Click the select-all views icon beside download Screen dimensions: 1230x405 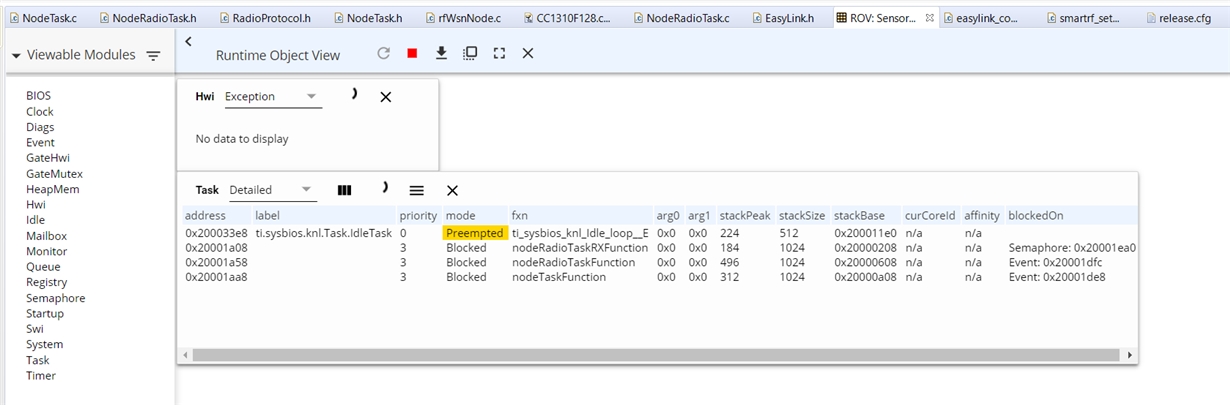pyautogui.click(x=470, y=54)
